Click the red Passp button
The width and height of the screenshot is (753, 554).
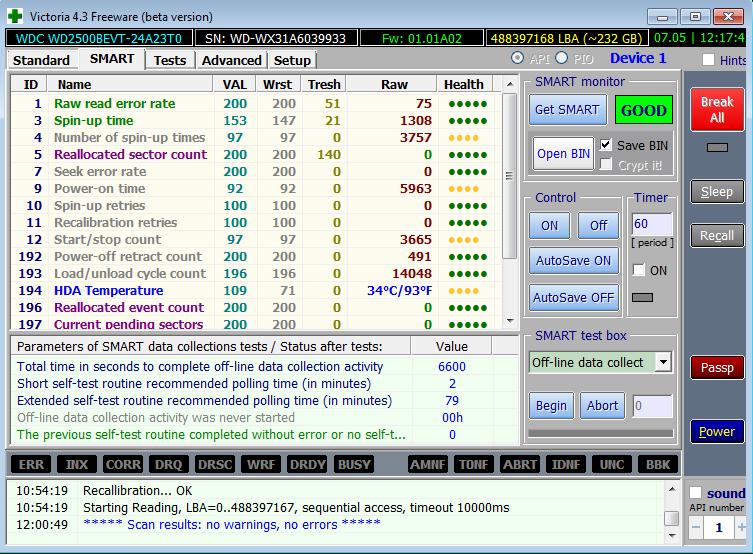tap(717, 368)
